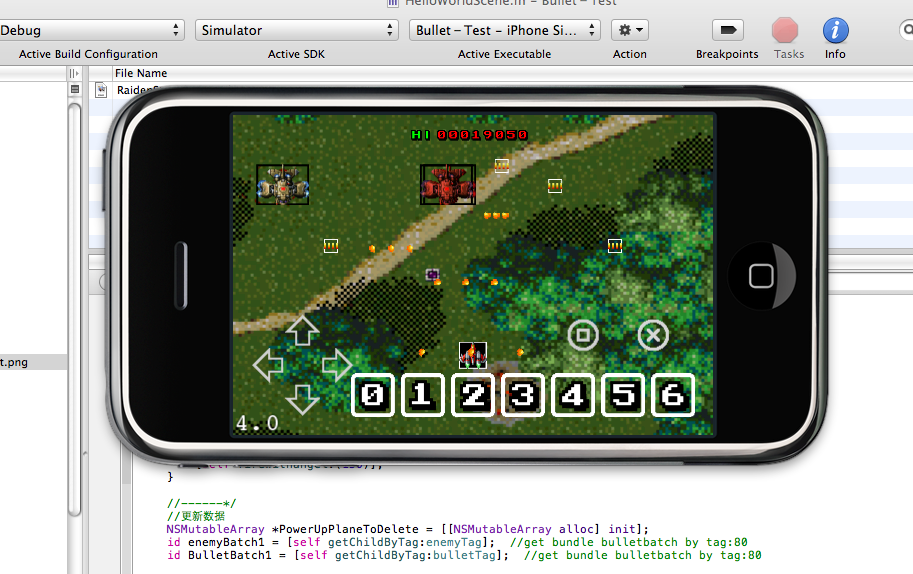Tap the right arrow on the game d-pad

tap(337, 365)
